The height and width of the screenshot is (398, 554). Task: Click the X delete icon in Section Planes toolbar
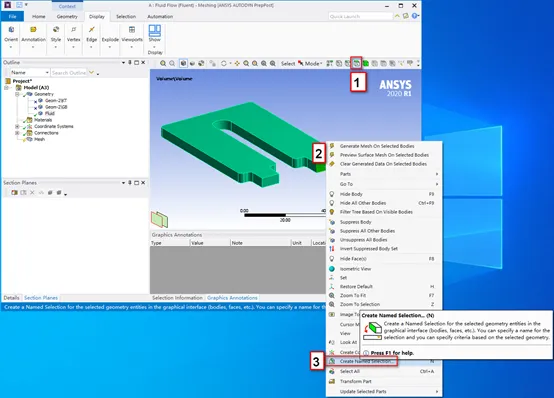click(32, 193)
